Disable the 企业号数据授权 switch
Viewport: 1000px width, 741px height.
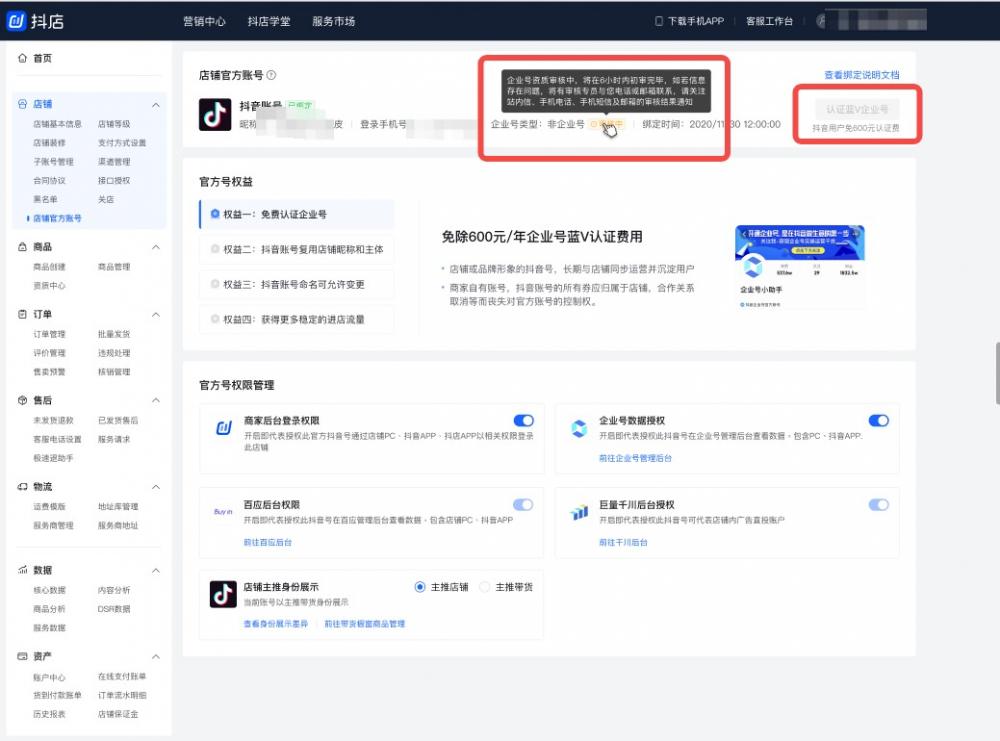(x=879, y=420)
